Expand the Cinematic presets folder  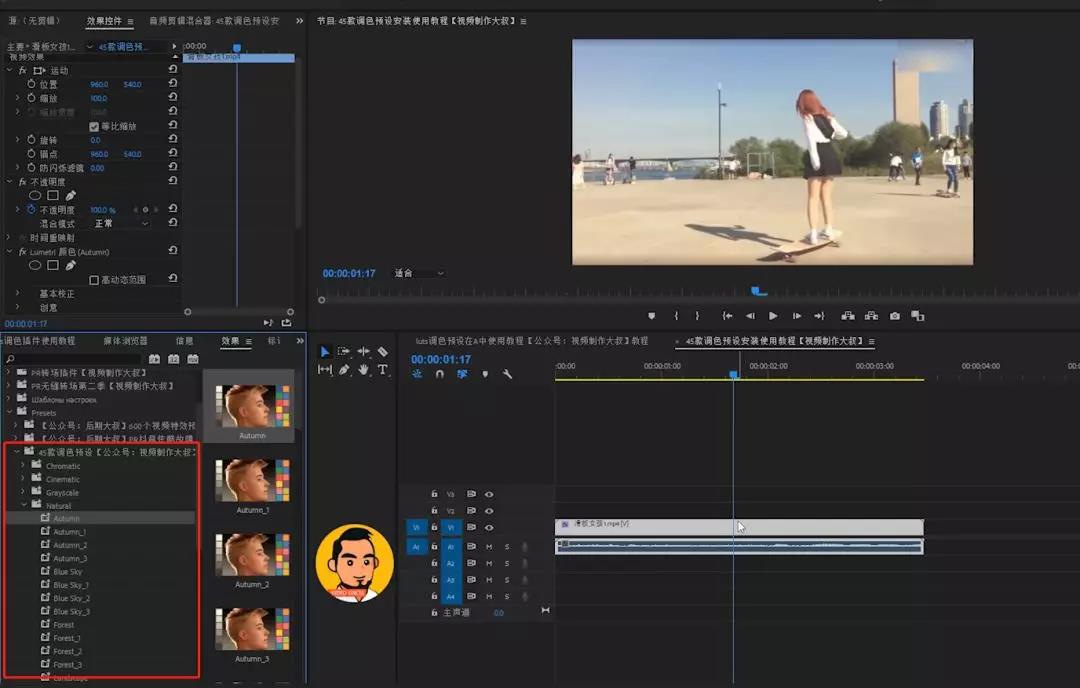[x=23, y=479]
